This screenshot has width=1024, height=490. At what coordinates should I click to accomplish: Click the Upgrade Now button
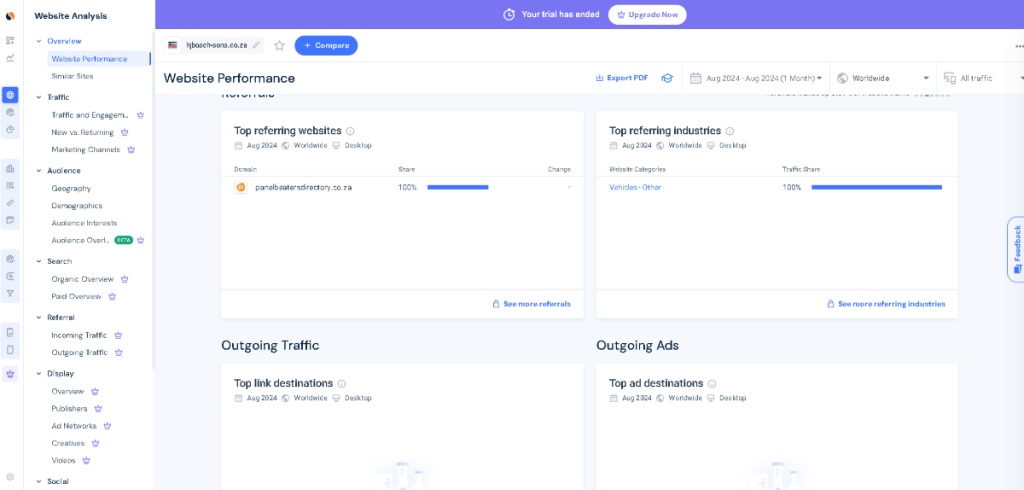point(647,15)
